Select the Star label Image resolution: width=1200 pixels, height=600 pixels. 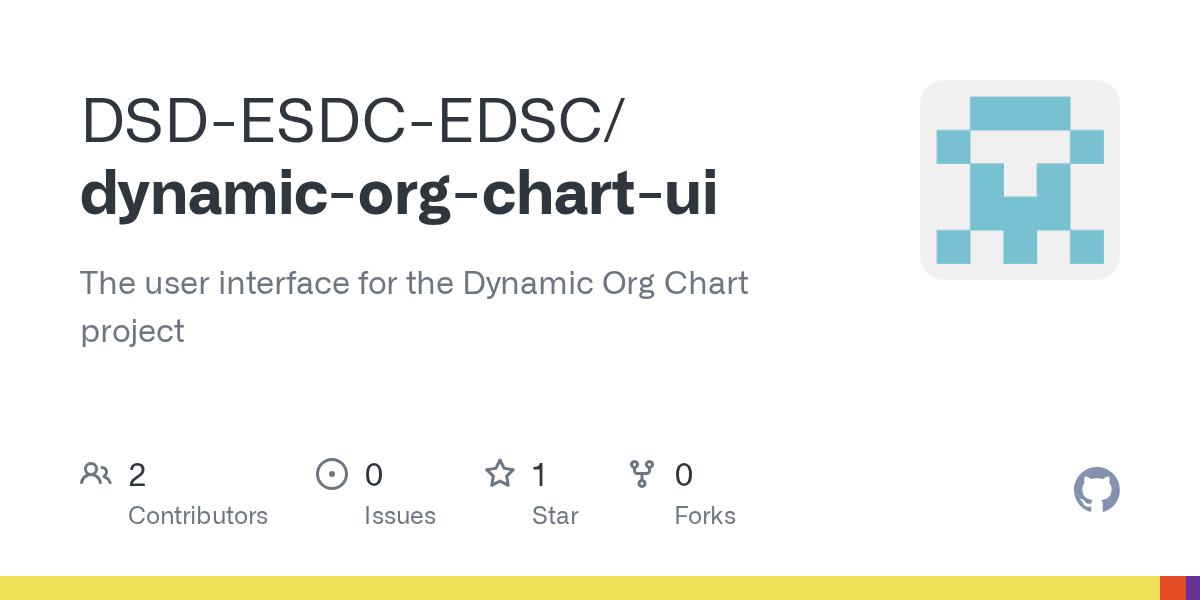tap(555, 516)
